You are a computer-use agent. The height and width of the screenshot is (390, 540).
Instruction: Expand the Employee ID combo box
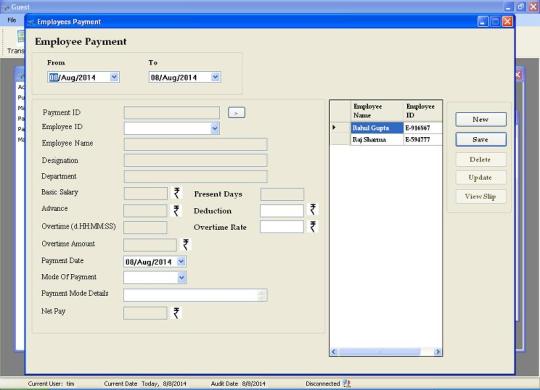point(215,129)
